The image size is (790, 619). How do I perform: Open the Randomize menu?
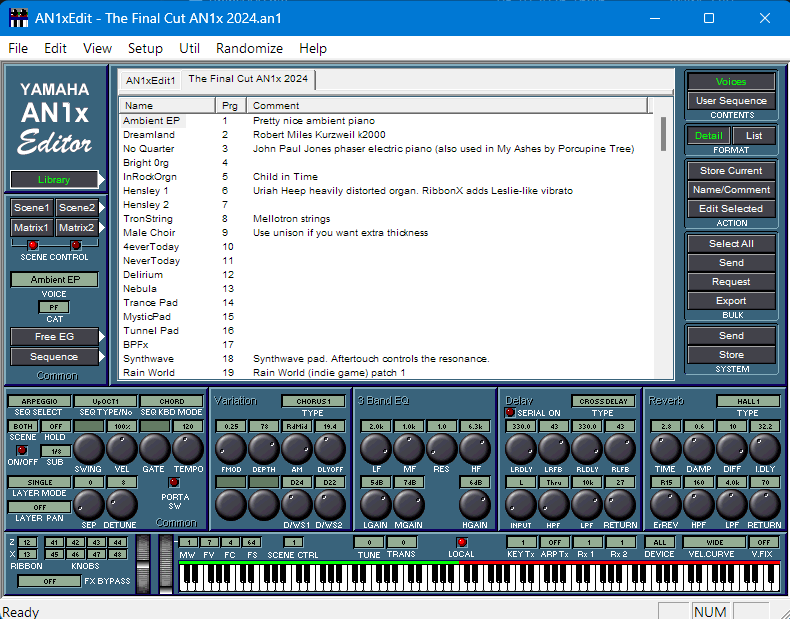pyautogui.click(x=249, y=48)
